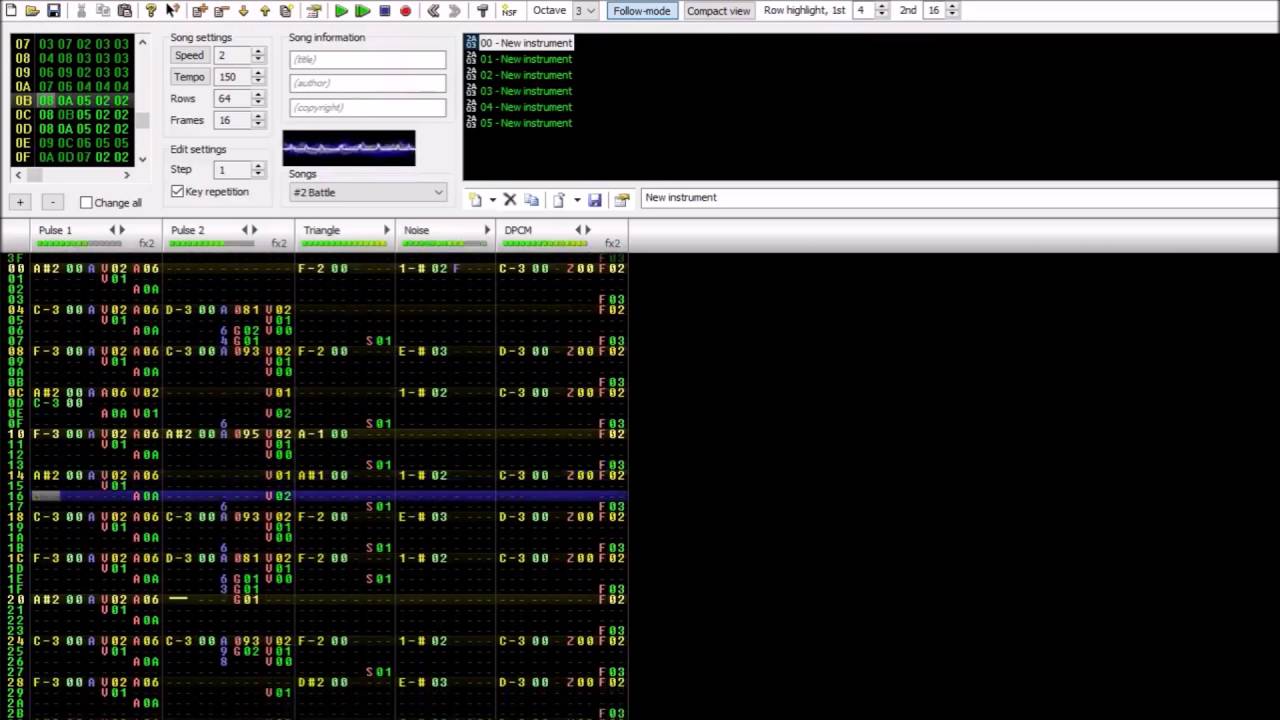The width and height of the screenshot is (1280, 720).
Task: Remove current frame using toolbar icon
Action: tap(222, 11)
